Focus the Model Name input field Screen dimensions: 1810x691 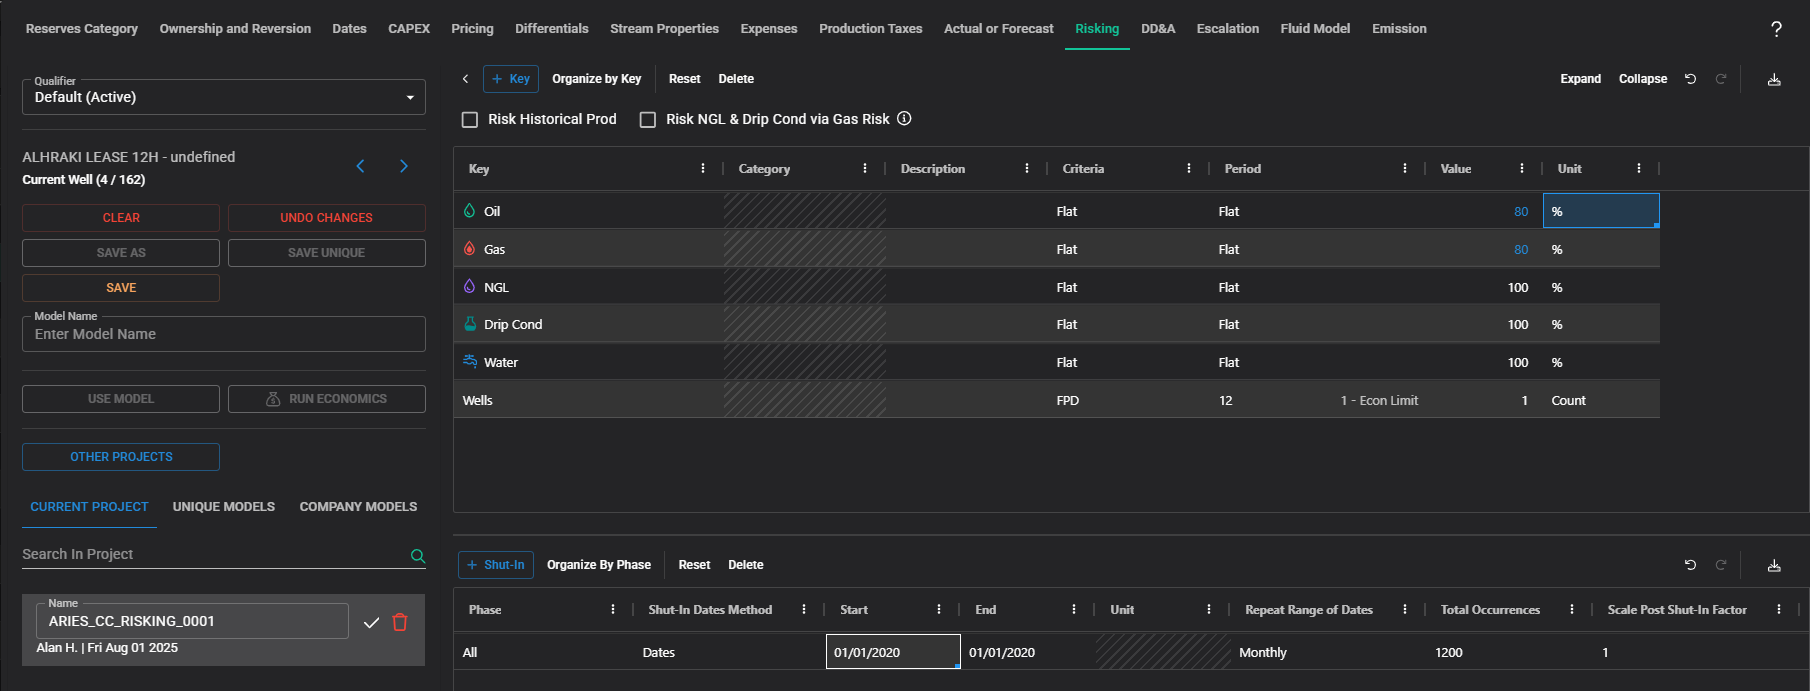224,334
